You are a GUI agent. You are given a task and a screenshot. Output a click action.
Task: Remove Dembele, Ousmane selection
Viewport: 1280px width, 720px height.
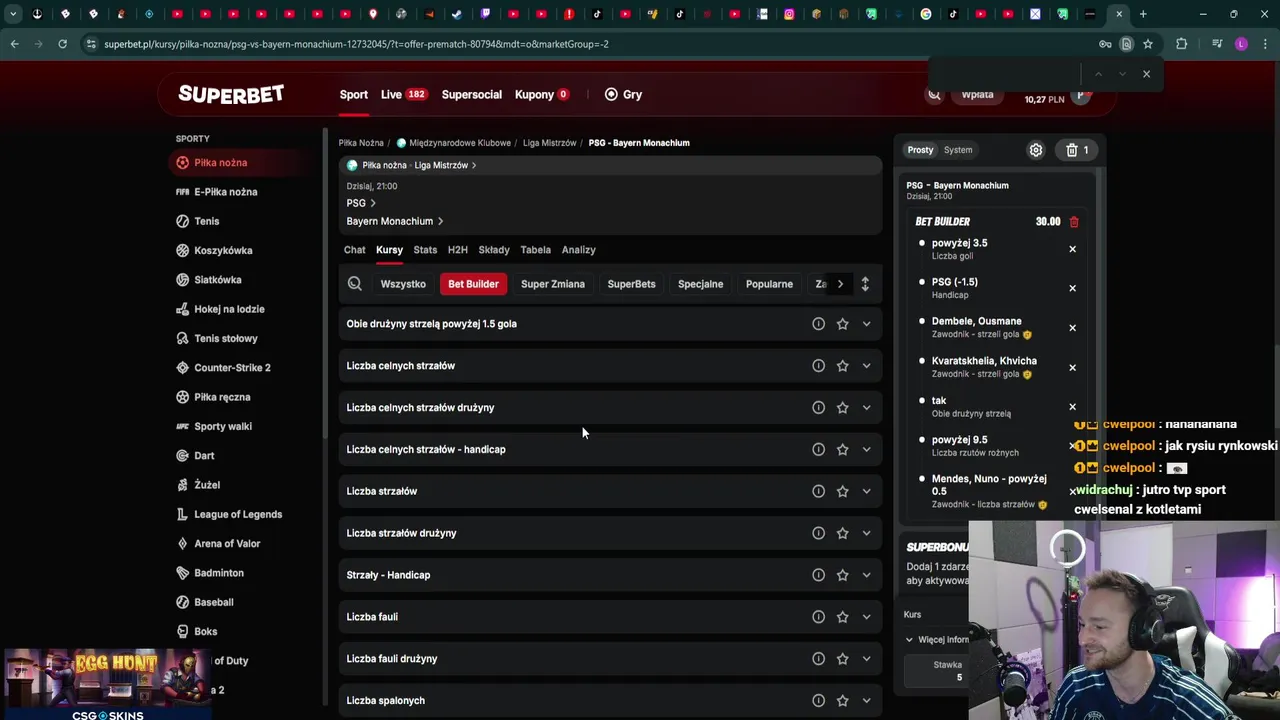pos(1072,328)
